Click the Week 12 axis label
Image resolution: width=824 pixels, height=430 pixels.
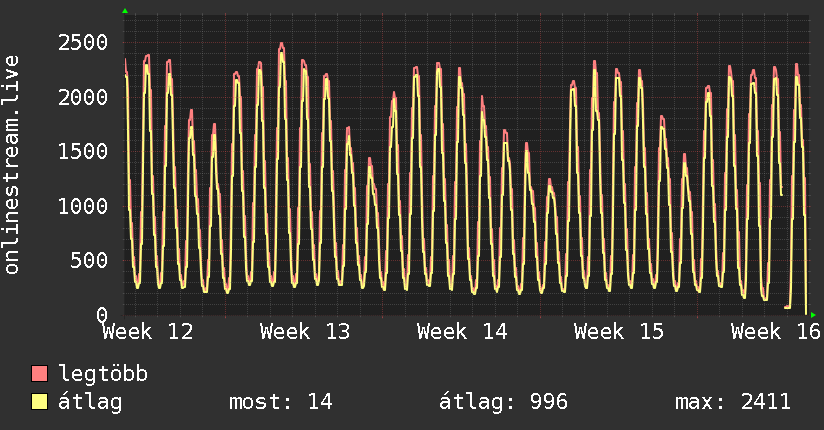click(x=148, y=332)
